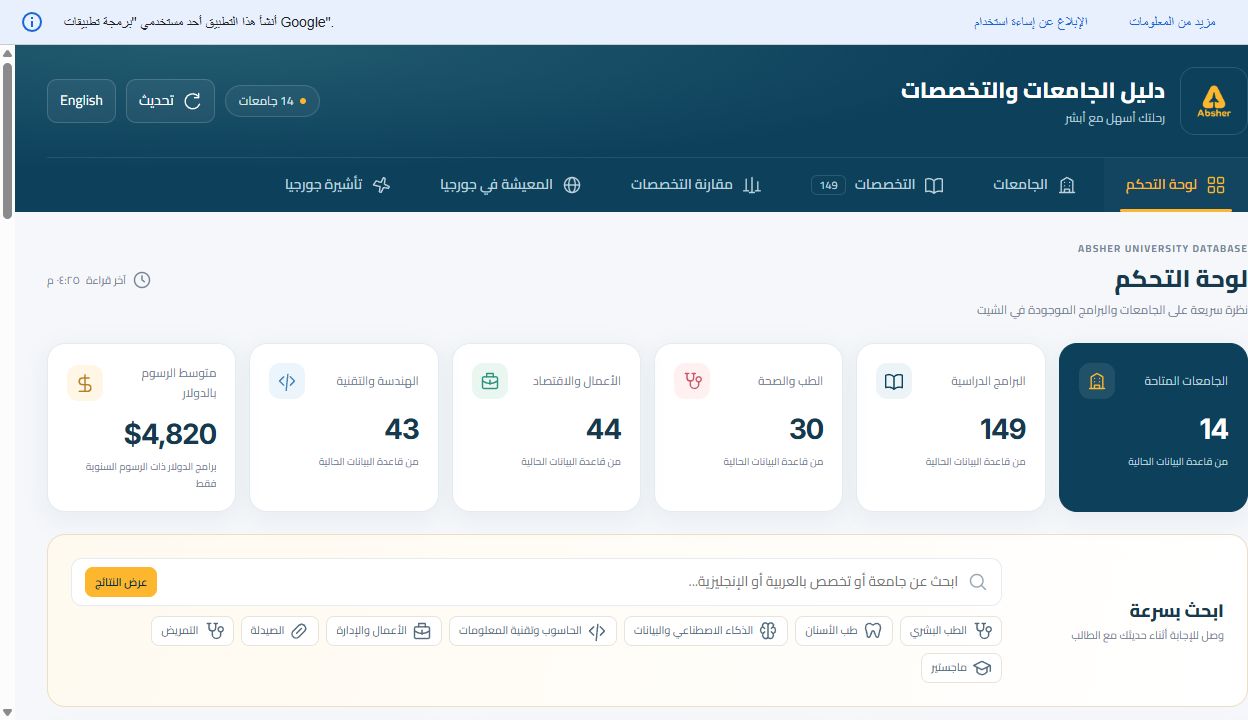Click the pill icon in الصيدلة chip

[299, 631]
